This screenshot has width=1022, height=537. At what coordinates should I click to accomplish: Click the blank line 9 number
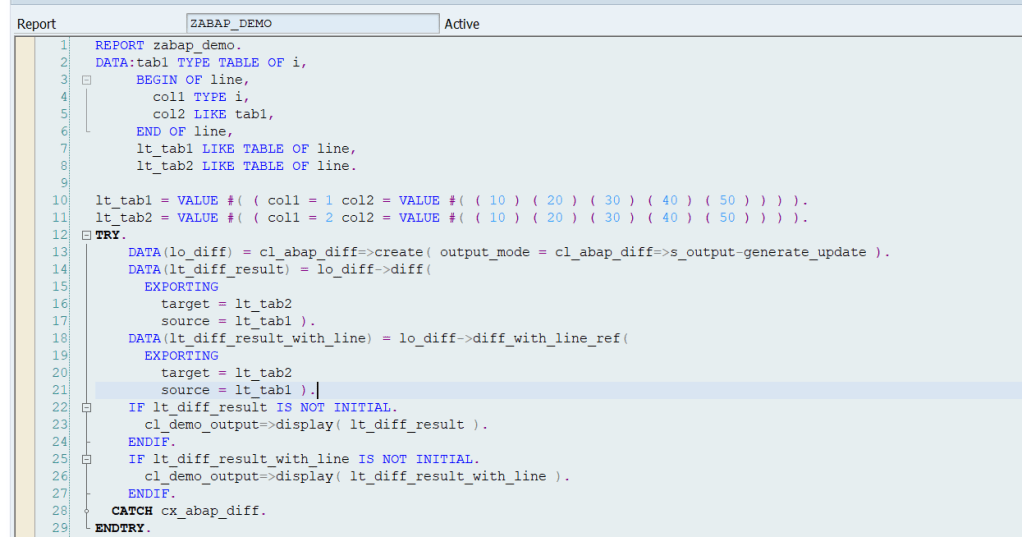(x=64, y=183)
